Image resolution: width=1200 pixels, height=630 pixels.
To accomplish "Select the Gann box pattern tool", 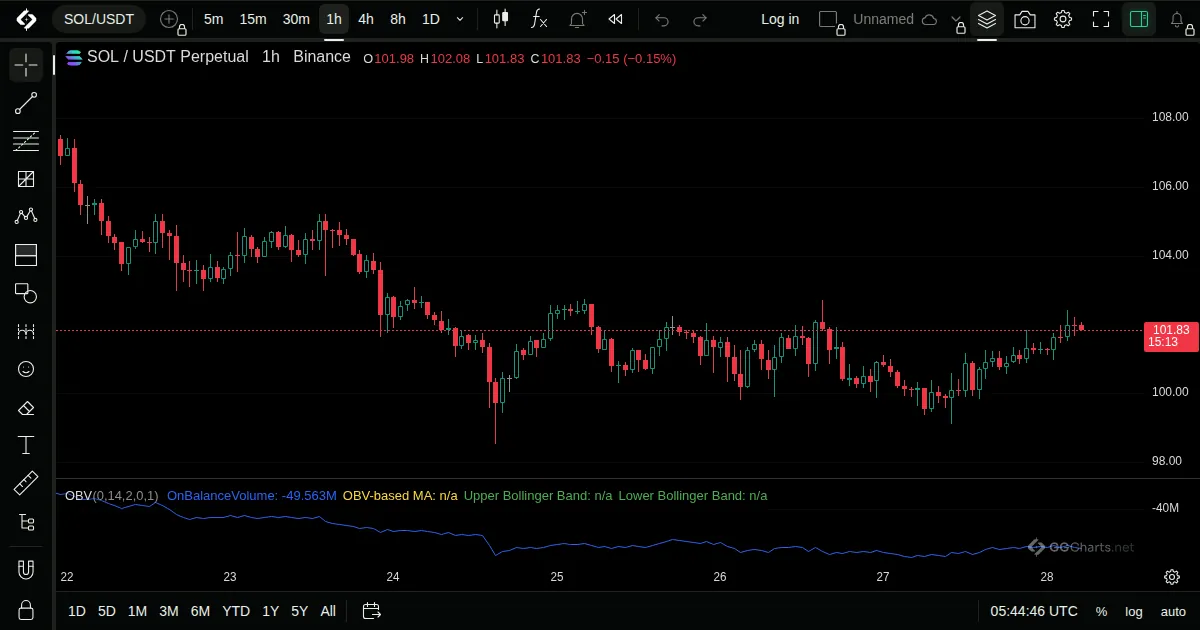I will coord(26,179).
